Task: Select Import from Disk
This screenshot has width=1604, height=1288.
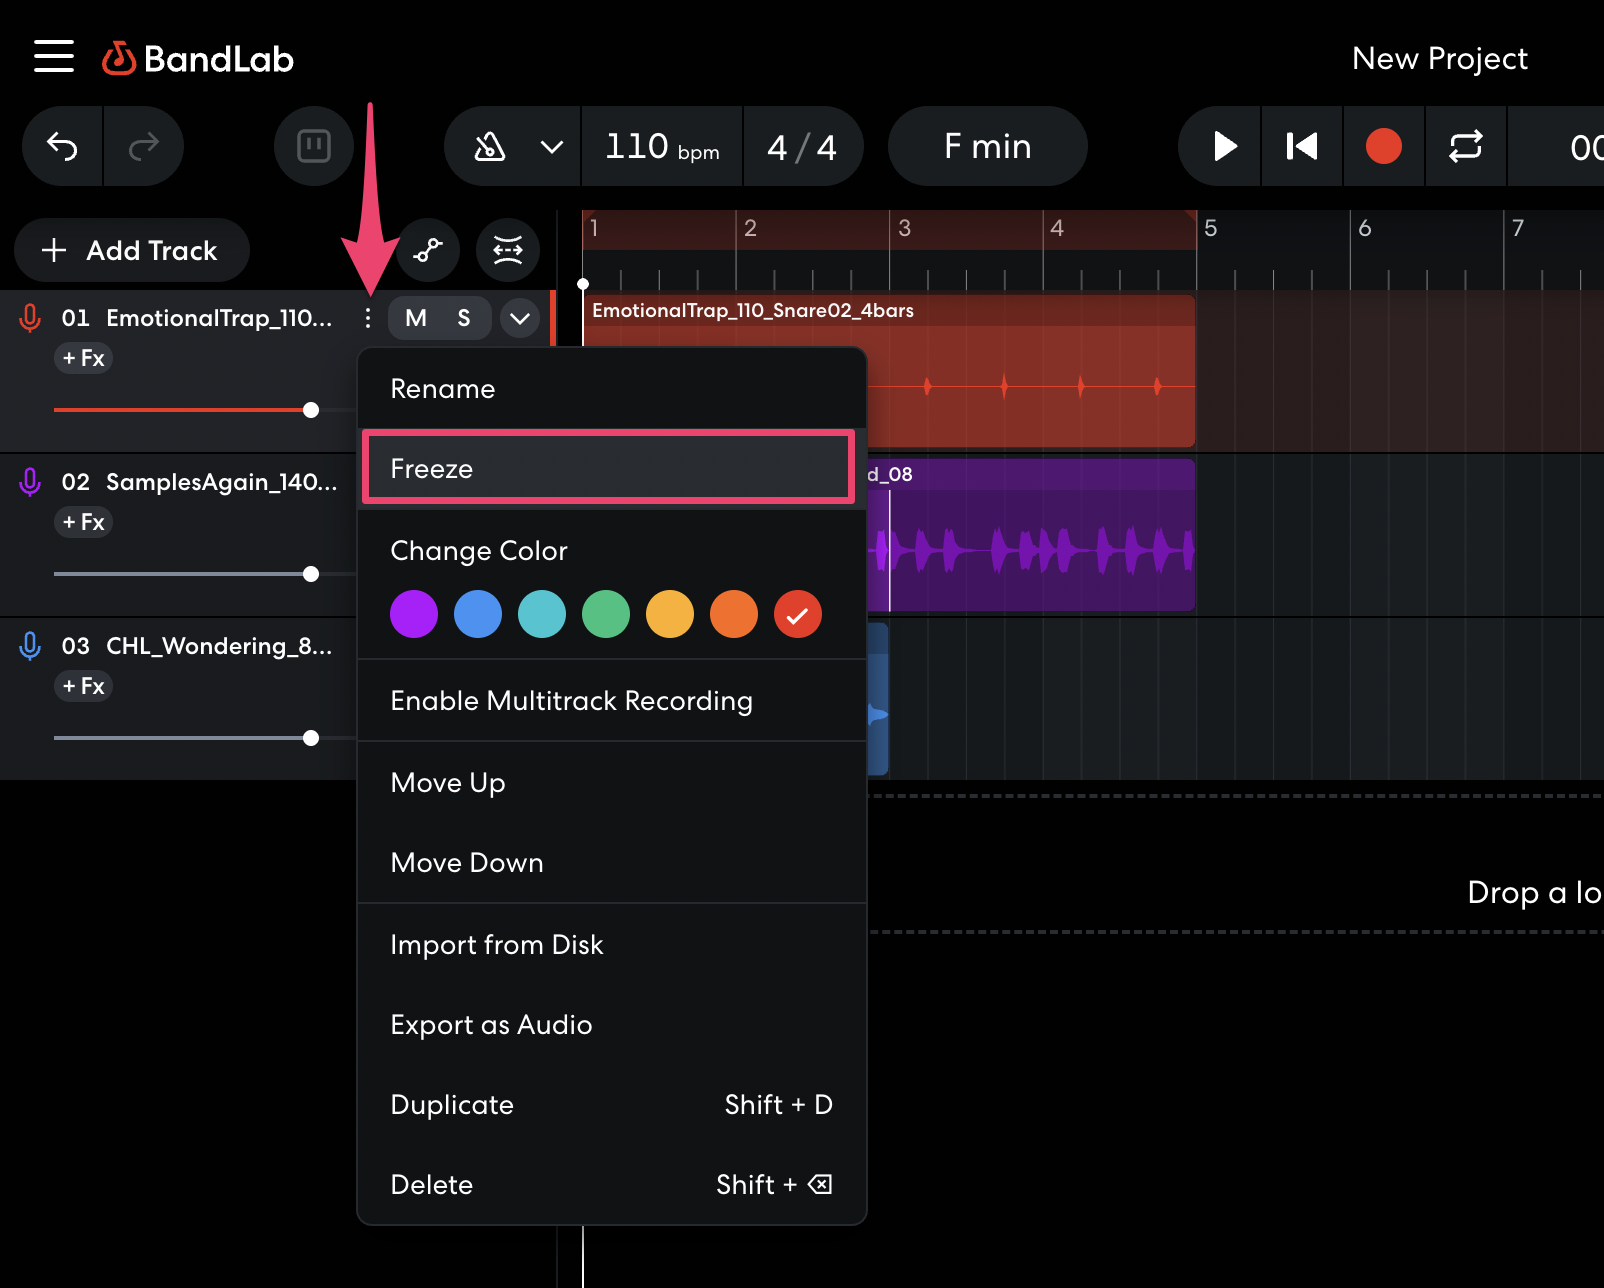Action: pyautogui.click(x=611, y=945)
